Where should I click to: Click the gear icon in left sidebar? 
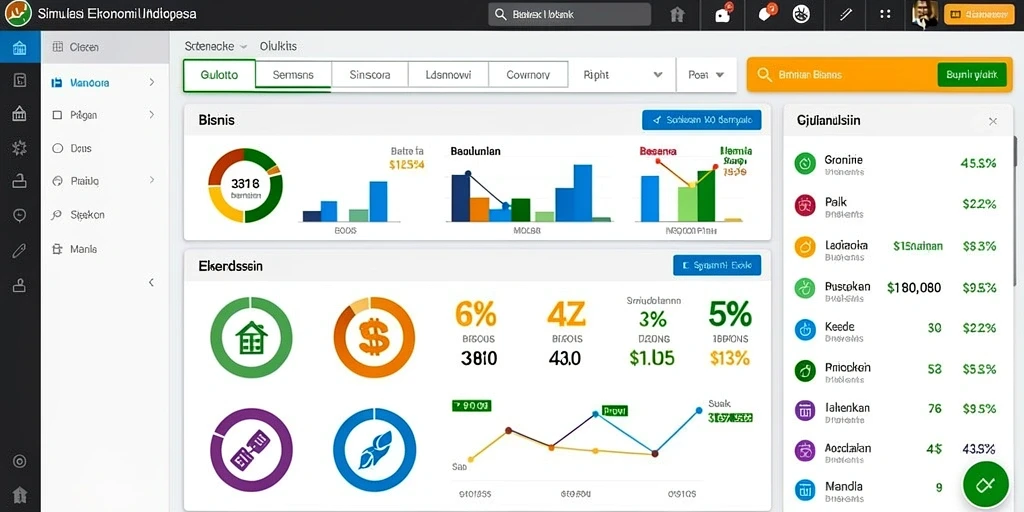(20, 148)
